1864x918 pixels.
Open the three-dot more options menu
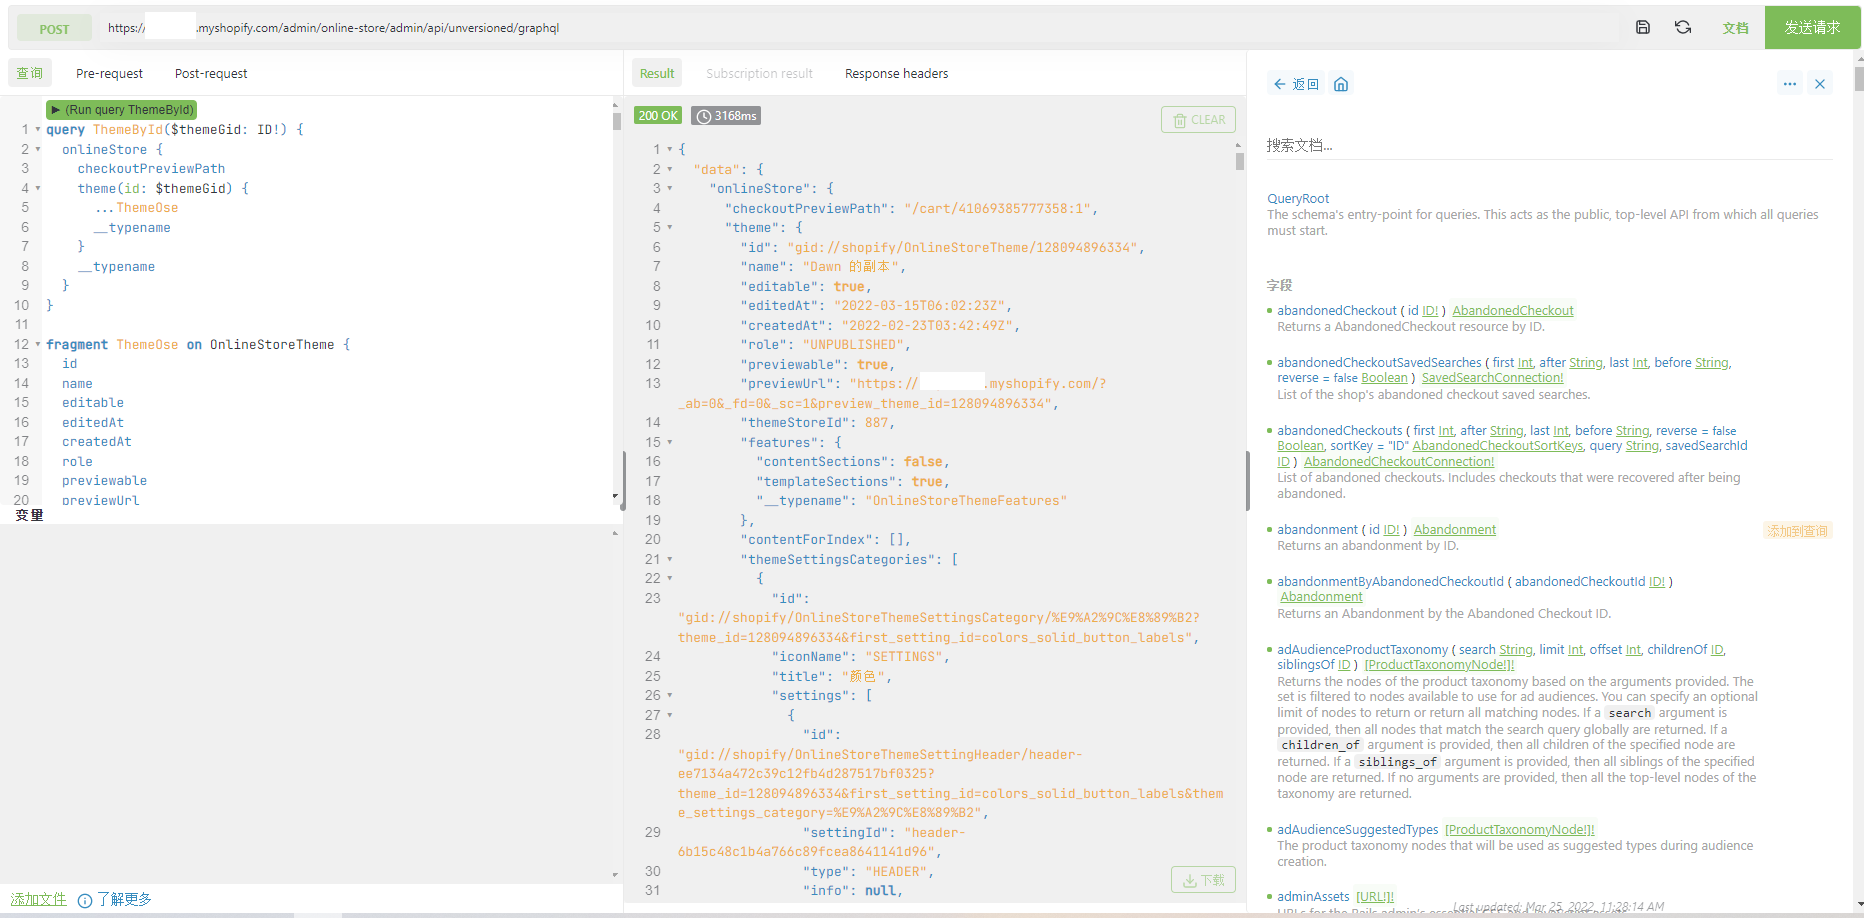[1789, 84]
